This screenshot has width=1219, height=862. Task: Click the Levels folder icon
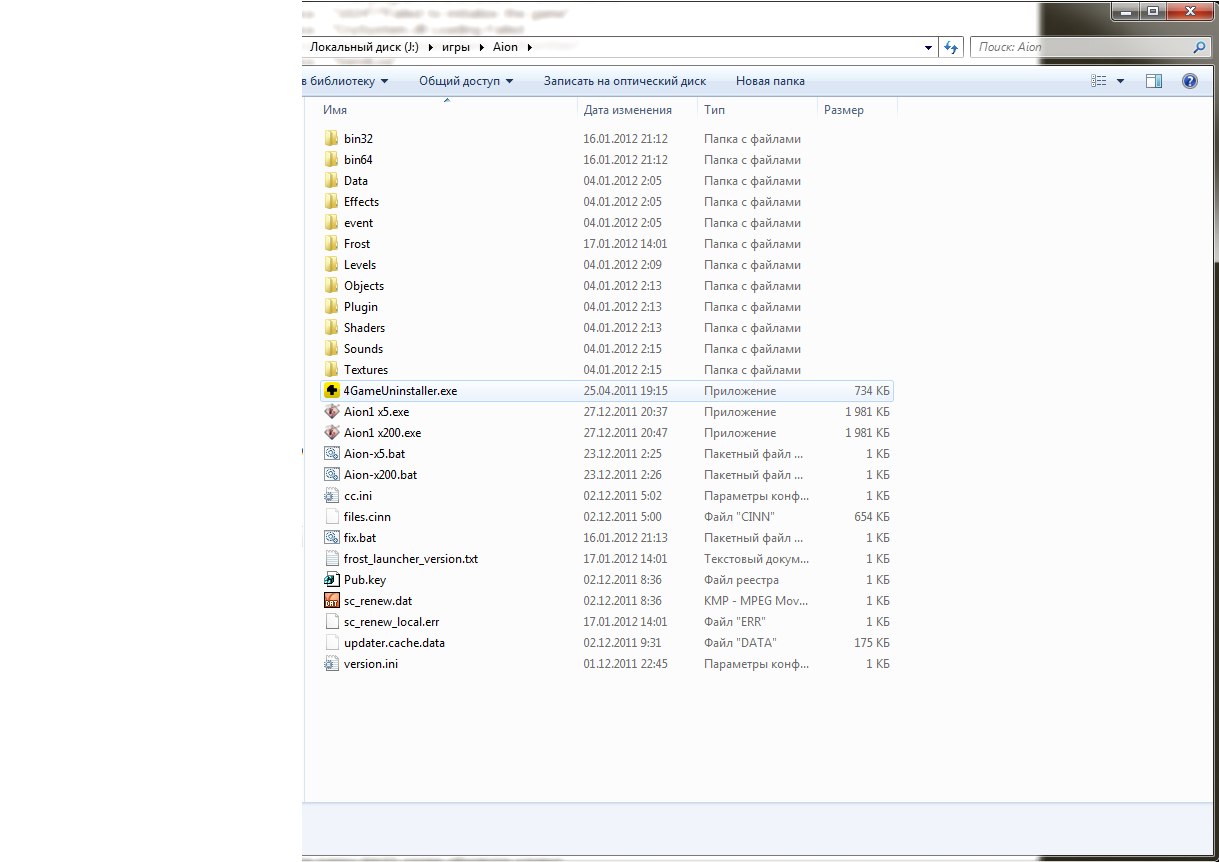(332, 265)
